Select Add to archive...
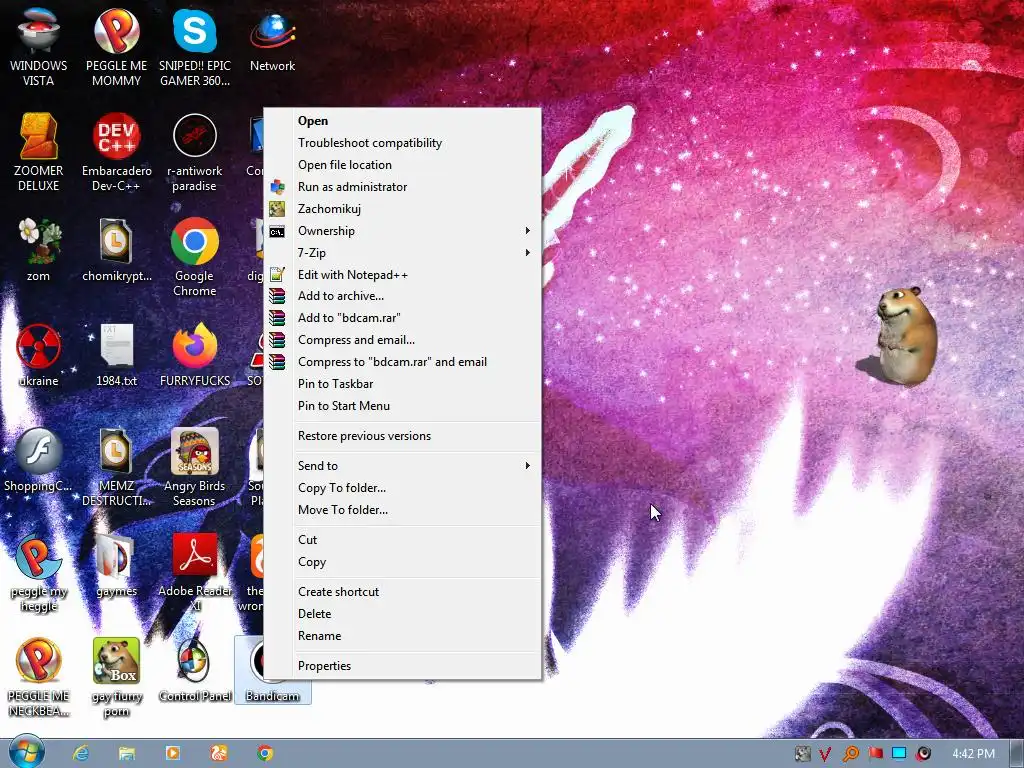The image size is (1024, 768). pyautogui.click(x=402, y=296)
